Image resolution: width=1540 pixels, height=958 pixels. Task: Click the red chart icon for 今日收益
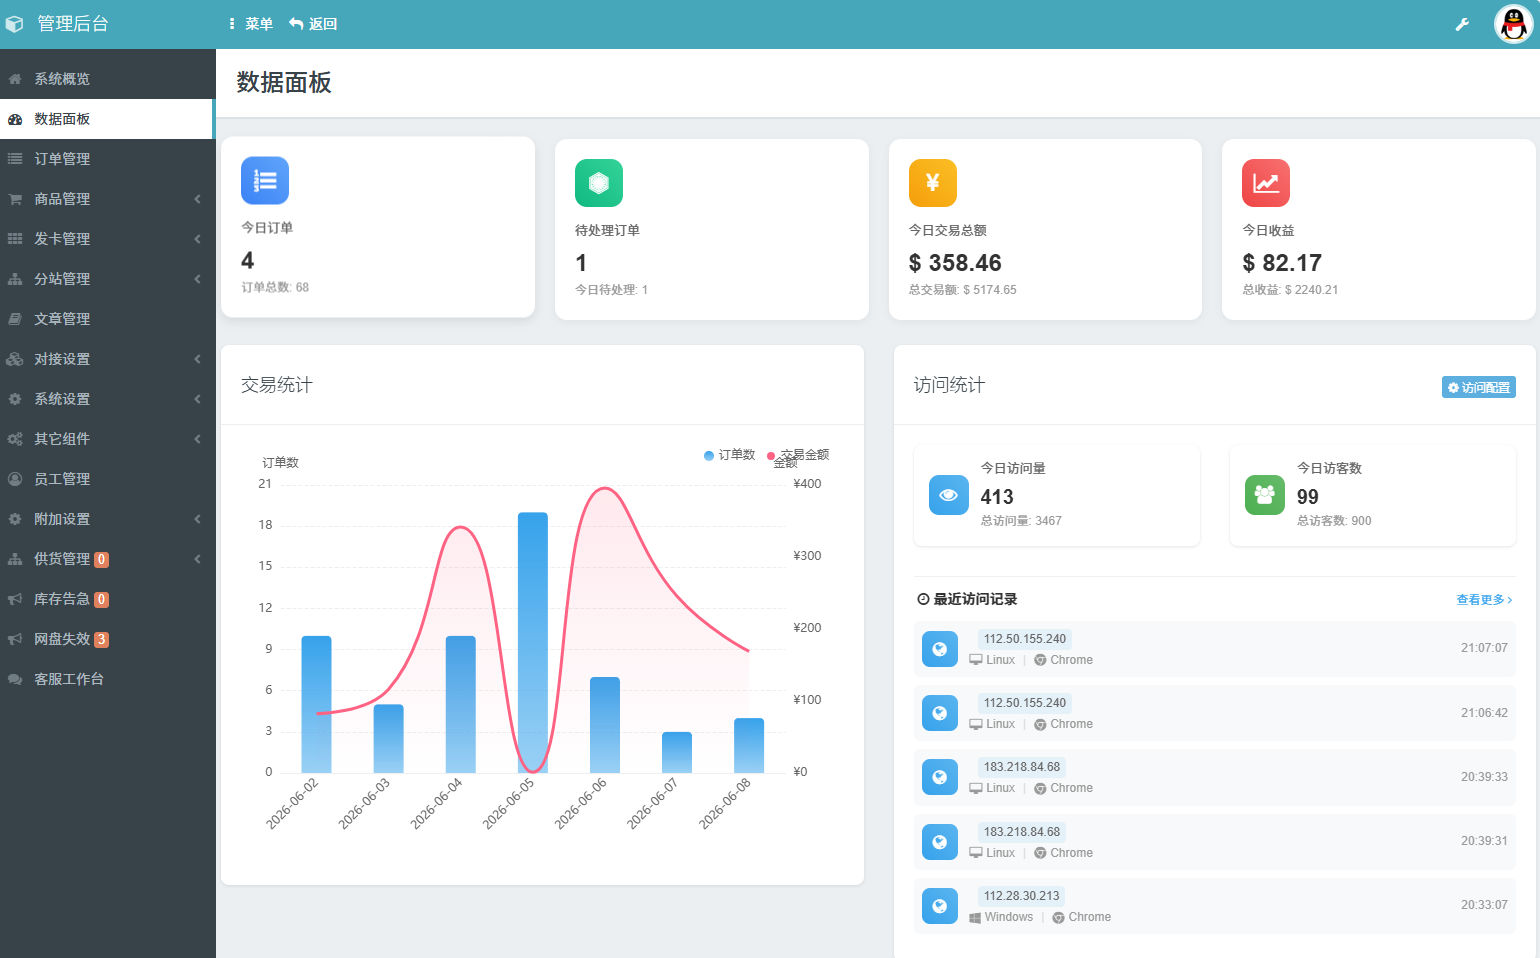(x=1266, y=183)
